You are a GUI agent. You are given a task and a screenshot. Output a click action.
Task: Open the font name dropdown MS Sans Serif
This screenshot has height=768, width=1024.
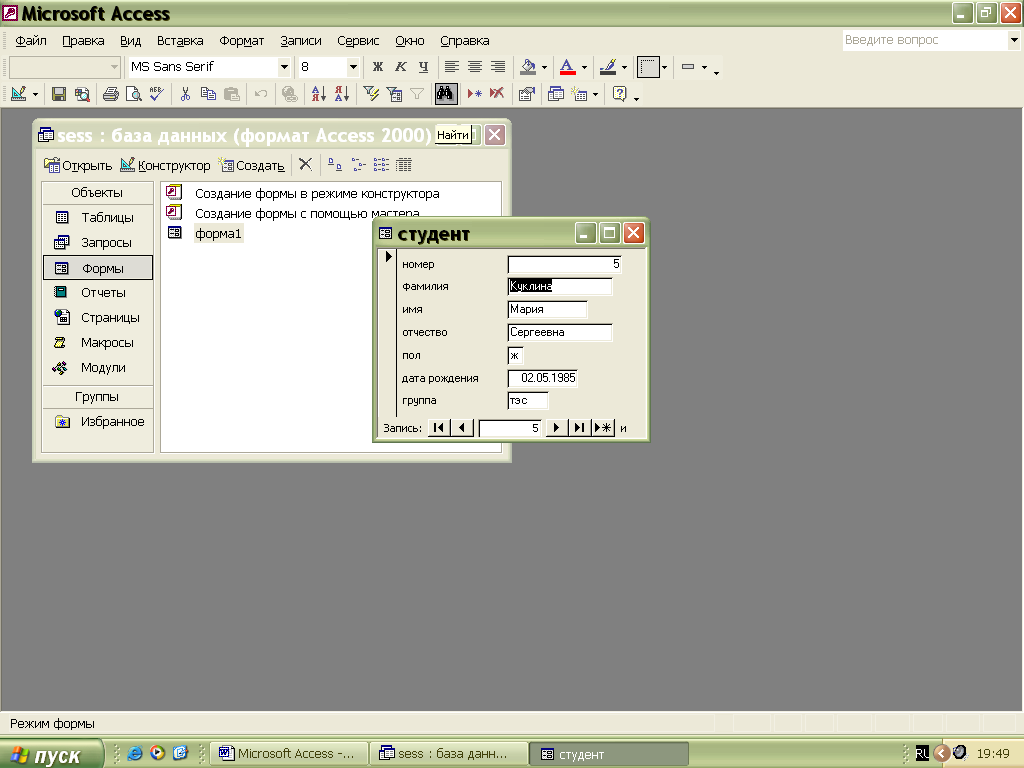click(x=284, y=67)
